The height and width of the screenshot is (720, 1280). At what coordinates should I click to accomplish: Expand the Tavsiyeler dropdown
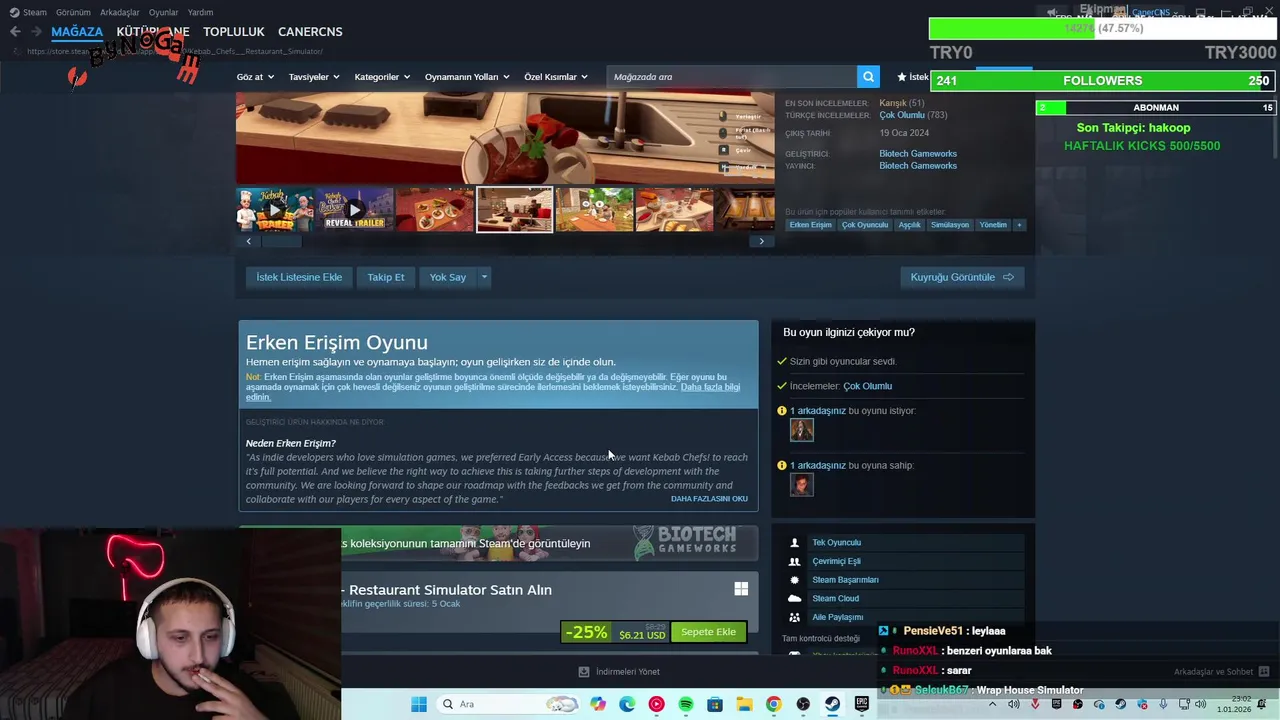(314, 77)
